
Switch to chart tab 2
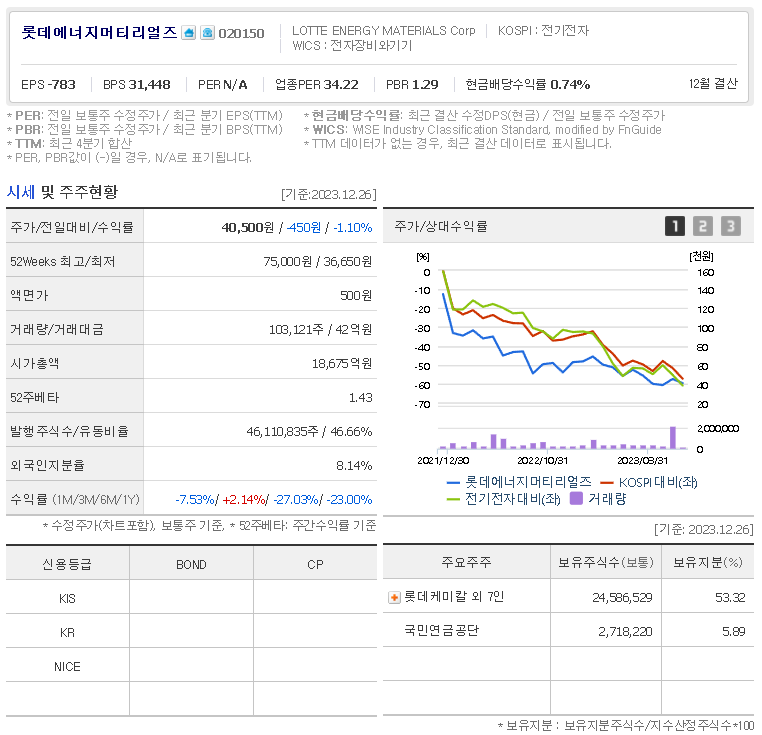tap(702, 226)
